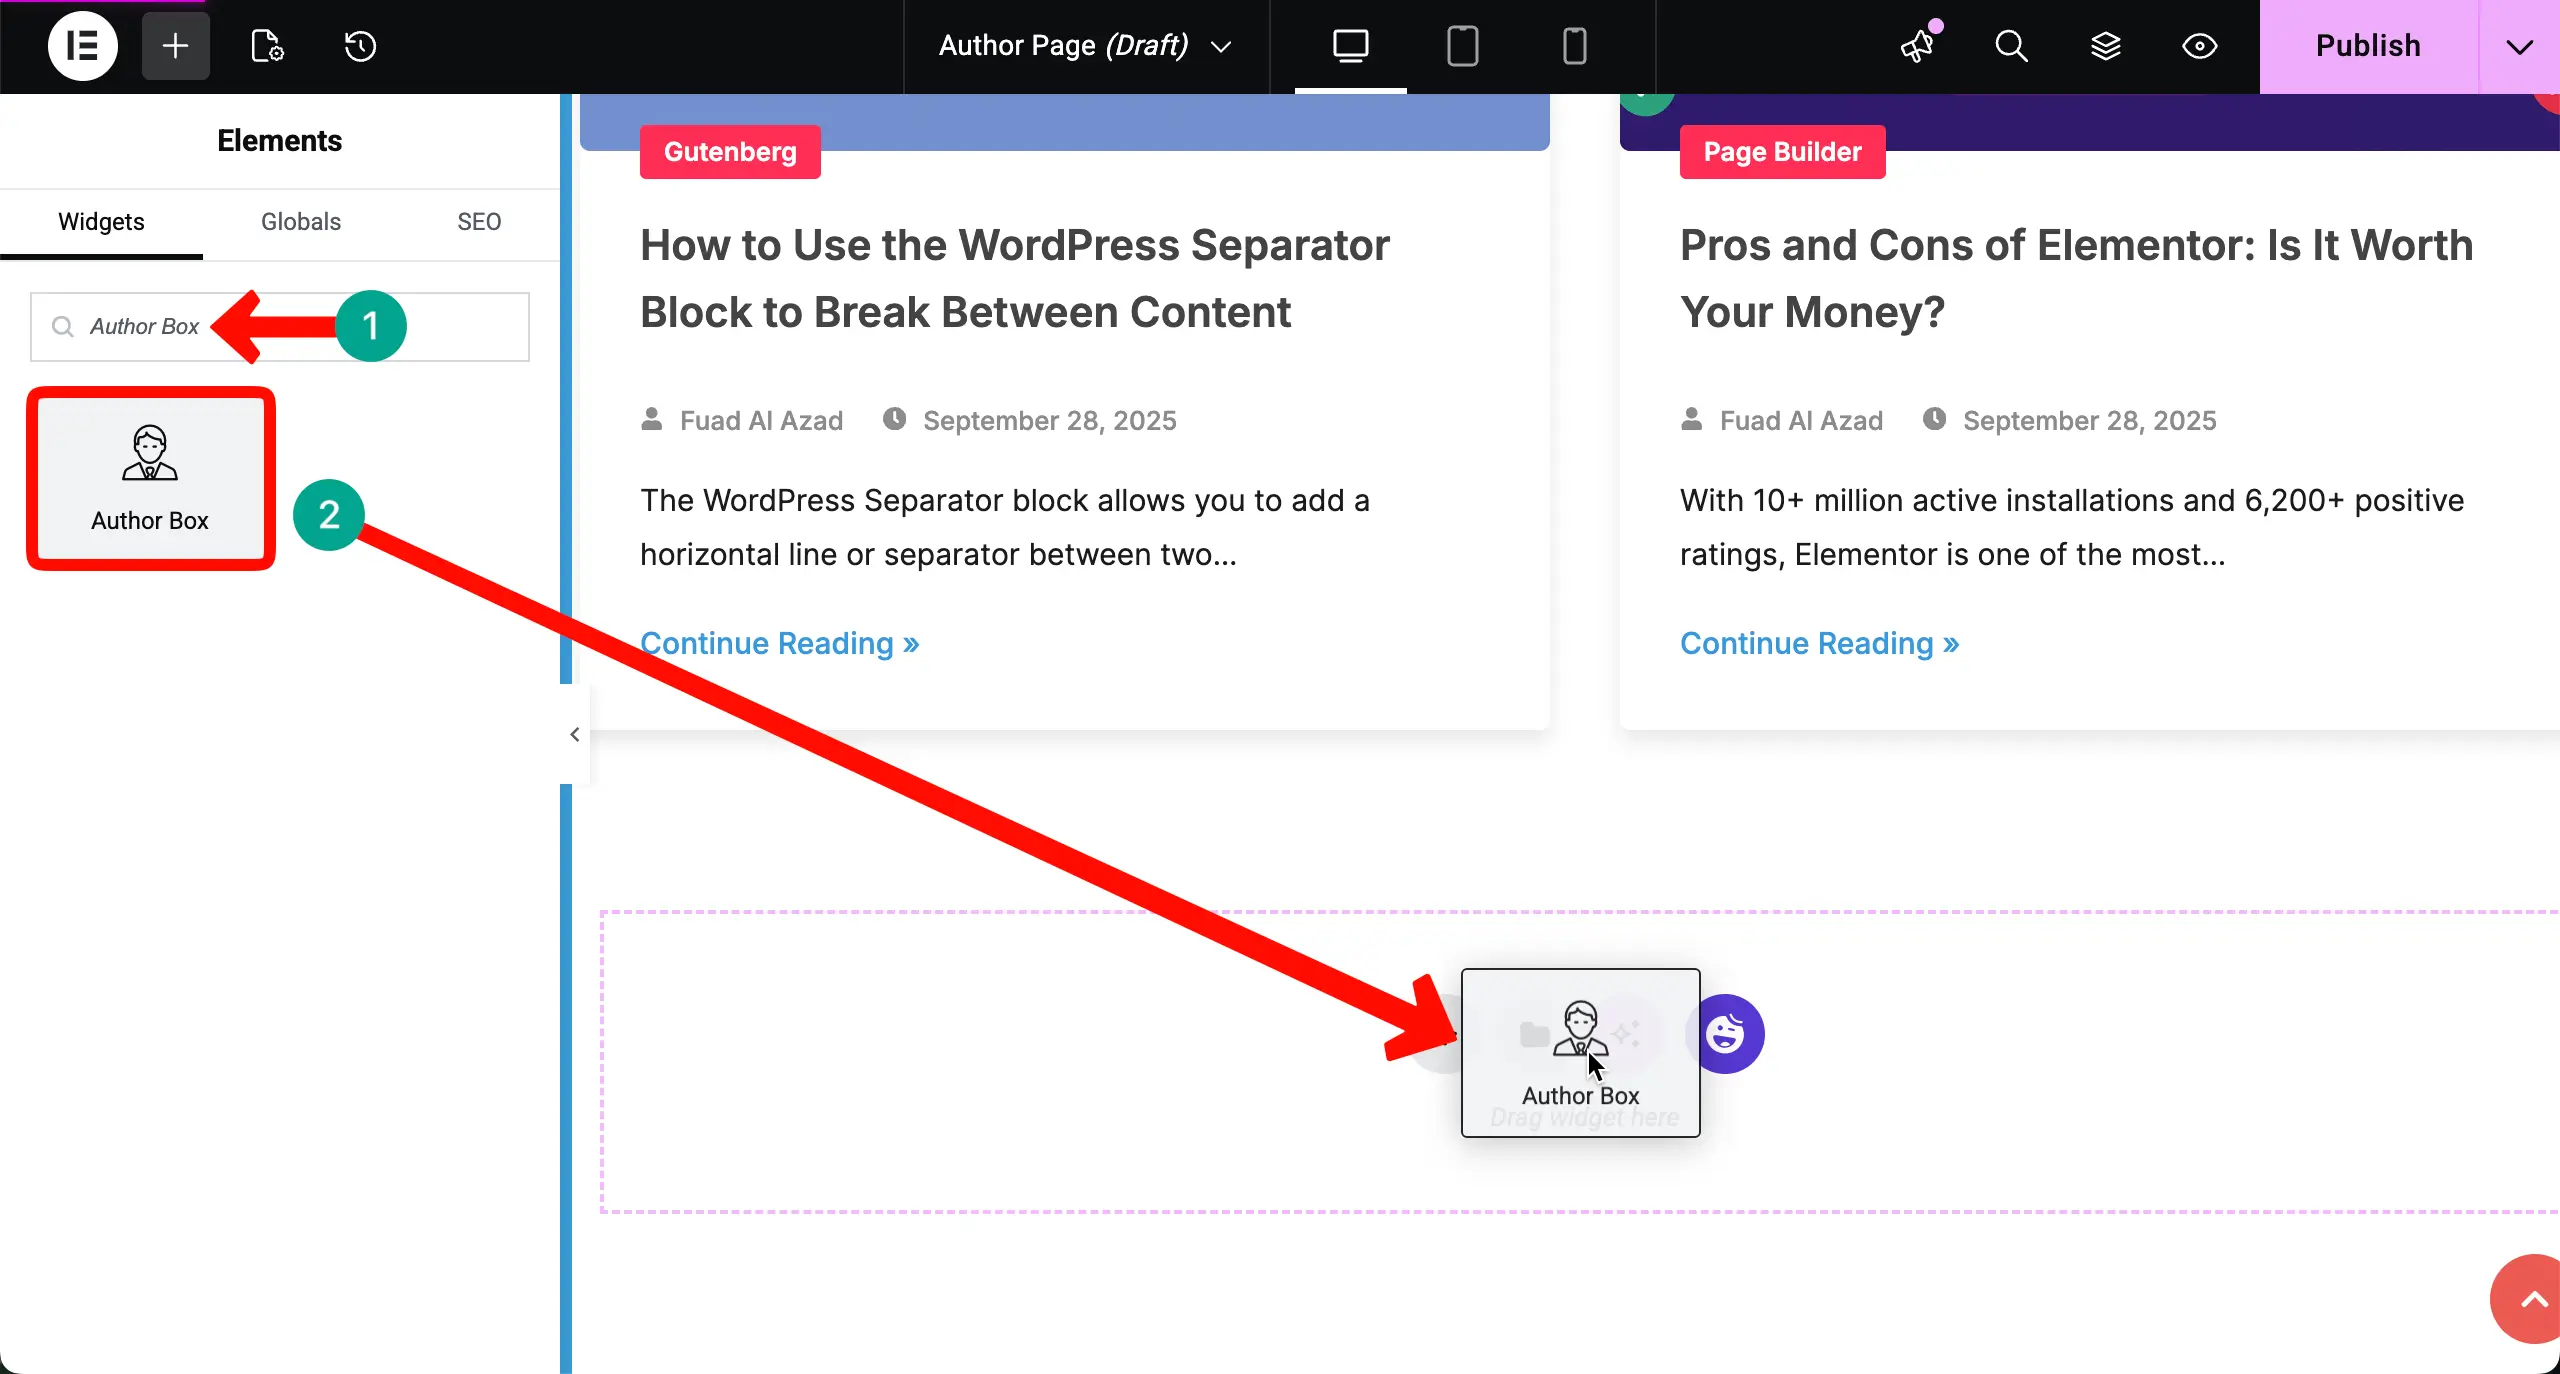2560x1374 pixels.
Task: Open Continue Reading for the Separator article
Action: [x=779, y=643]
